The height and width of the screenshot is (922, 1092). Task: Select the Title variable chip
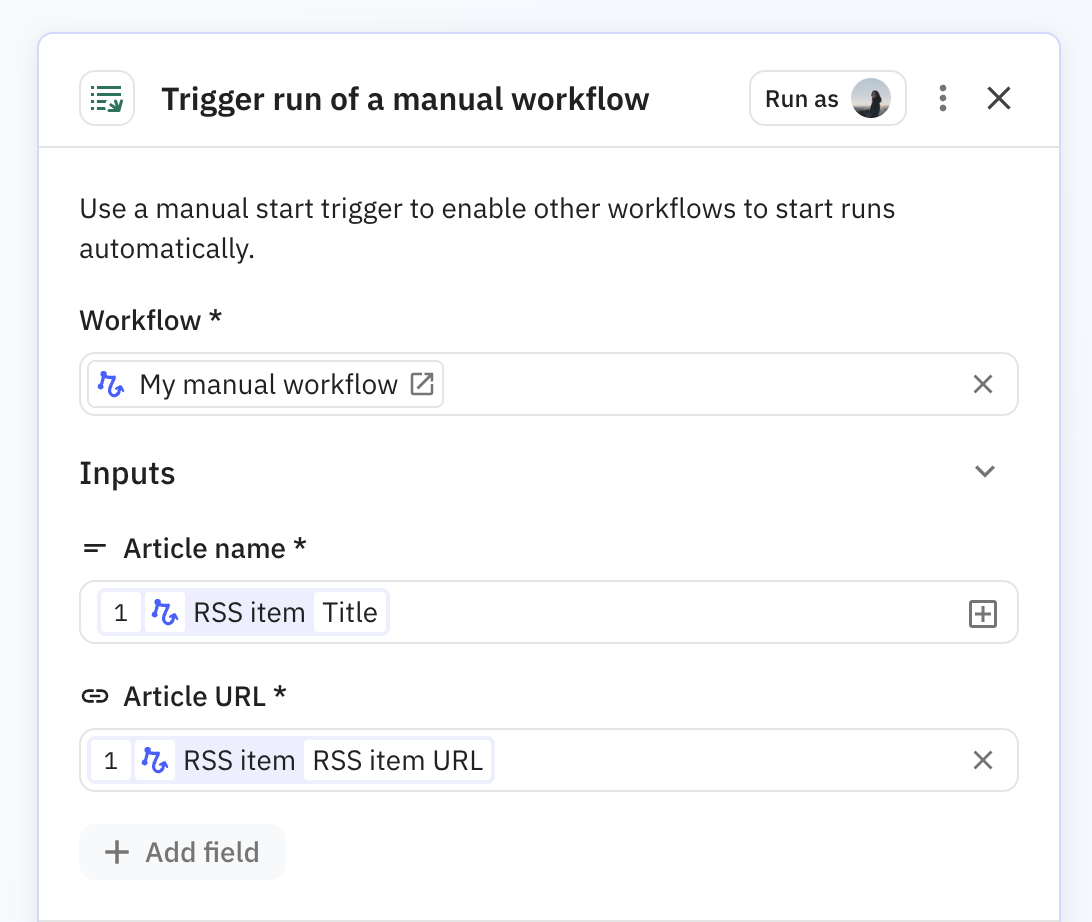click(350, 612)
